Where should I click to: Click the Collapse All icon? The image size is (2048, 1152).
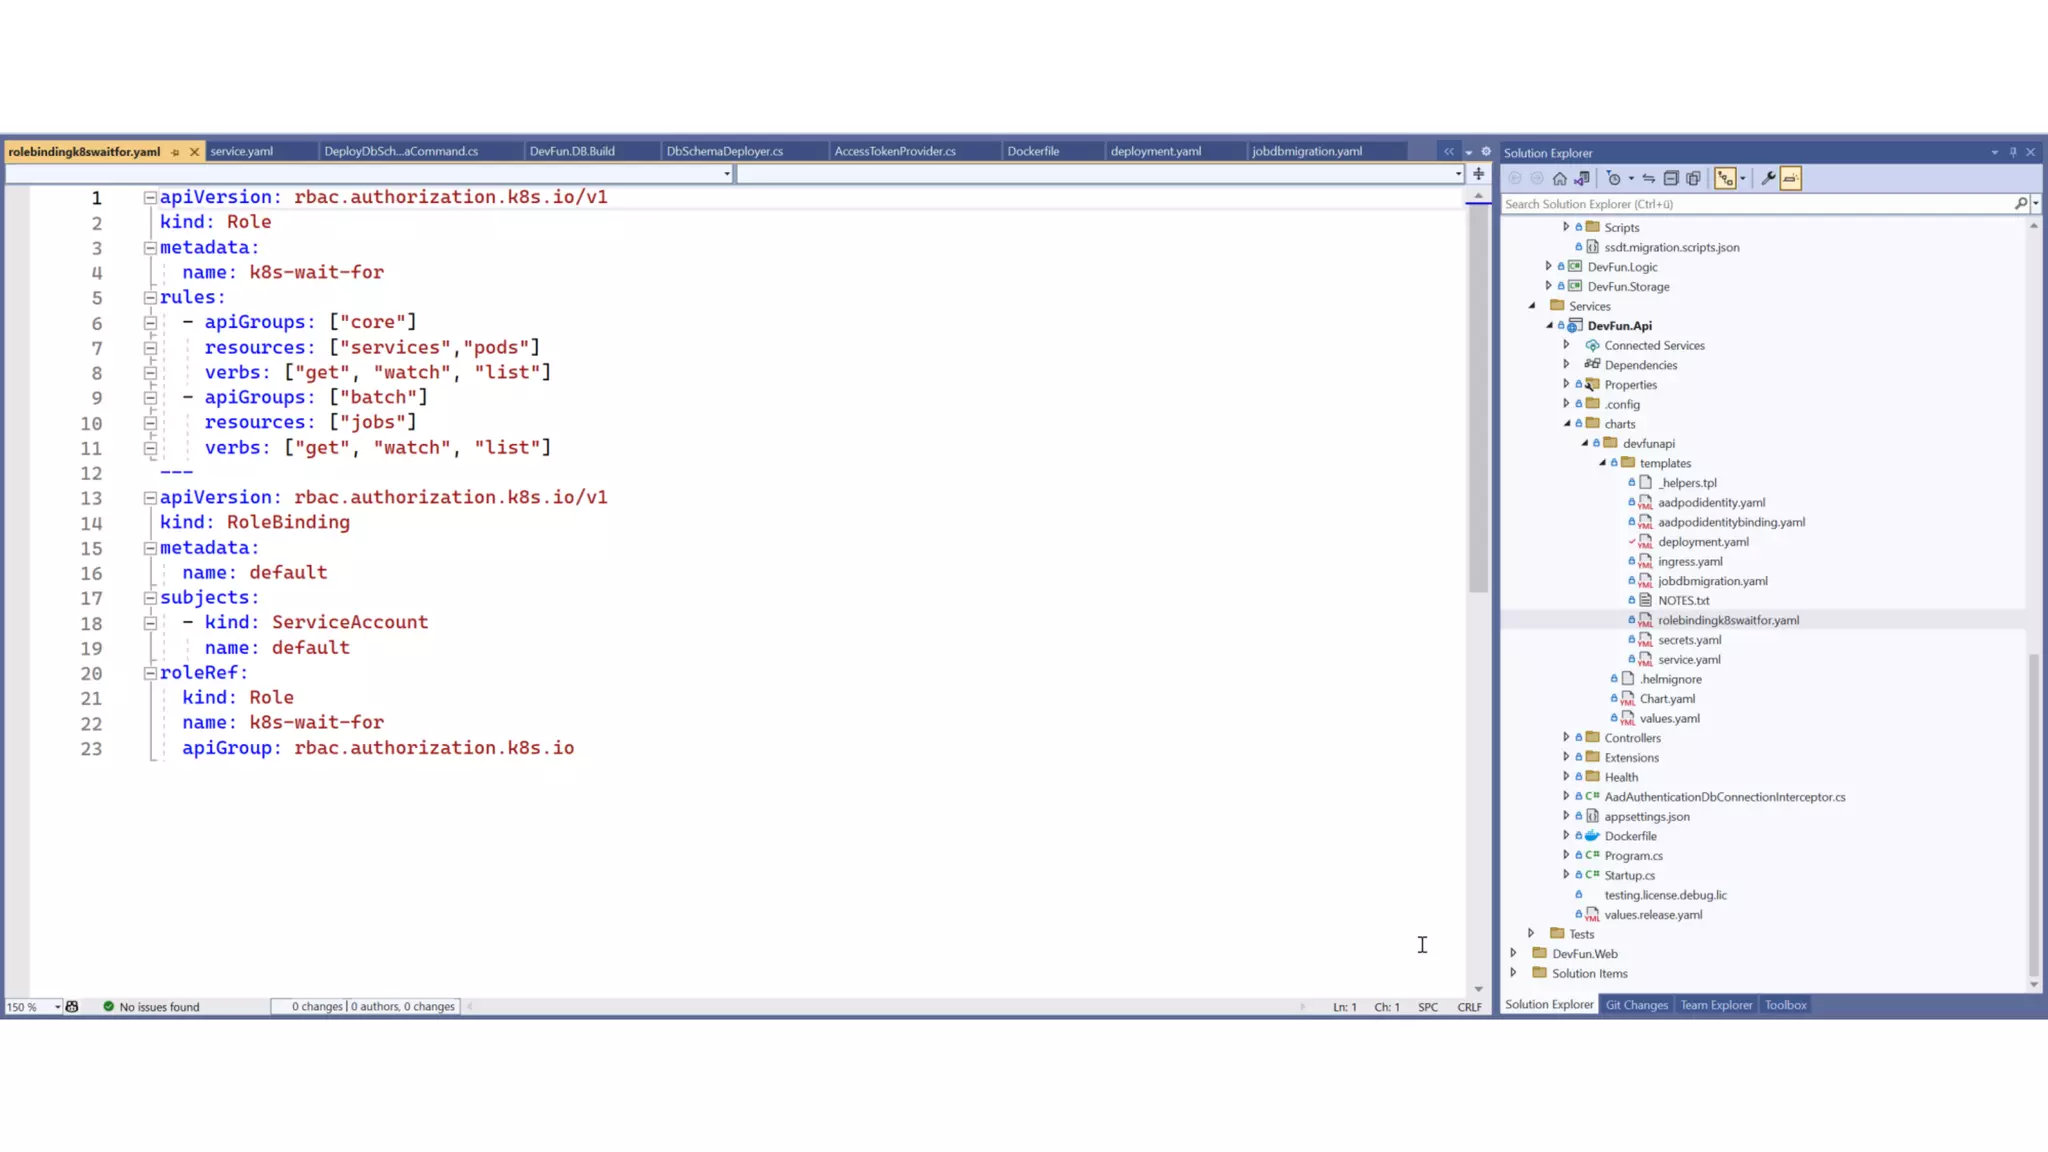pos(1671,179)
